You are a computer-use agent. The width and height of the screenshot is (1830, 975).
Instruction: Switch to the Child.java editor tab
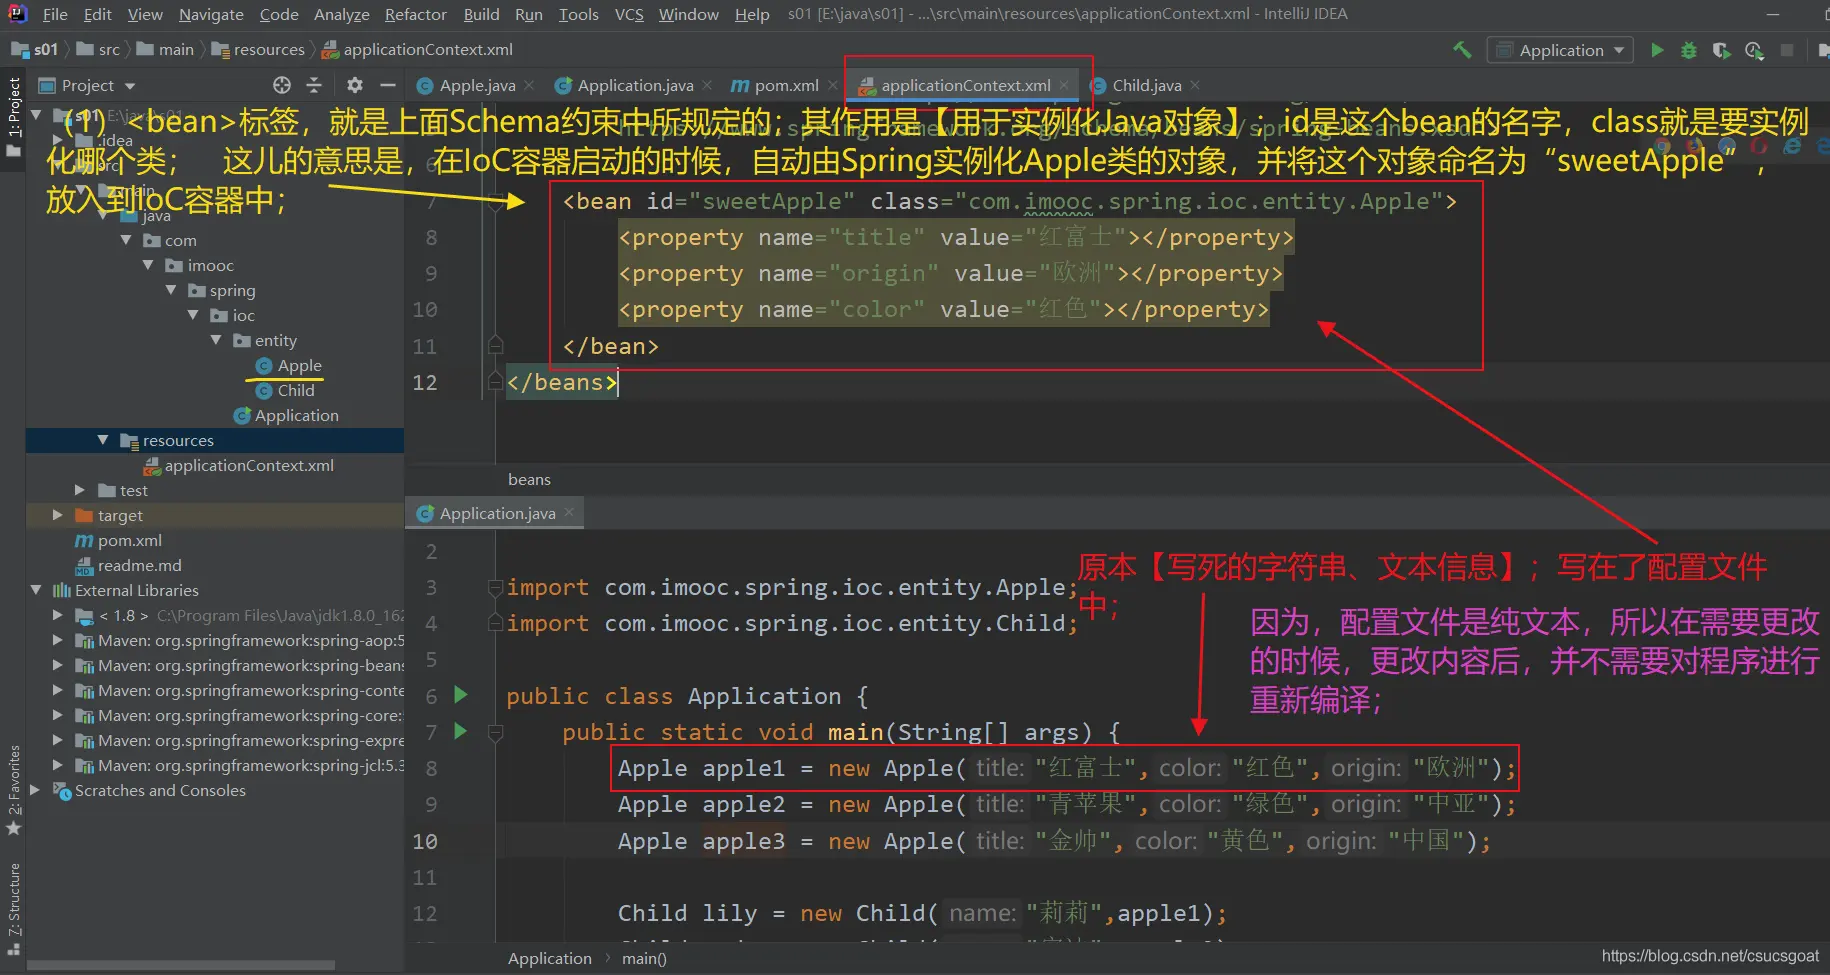(x=1146, y=86)
